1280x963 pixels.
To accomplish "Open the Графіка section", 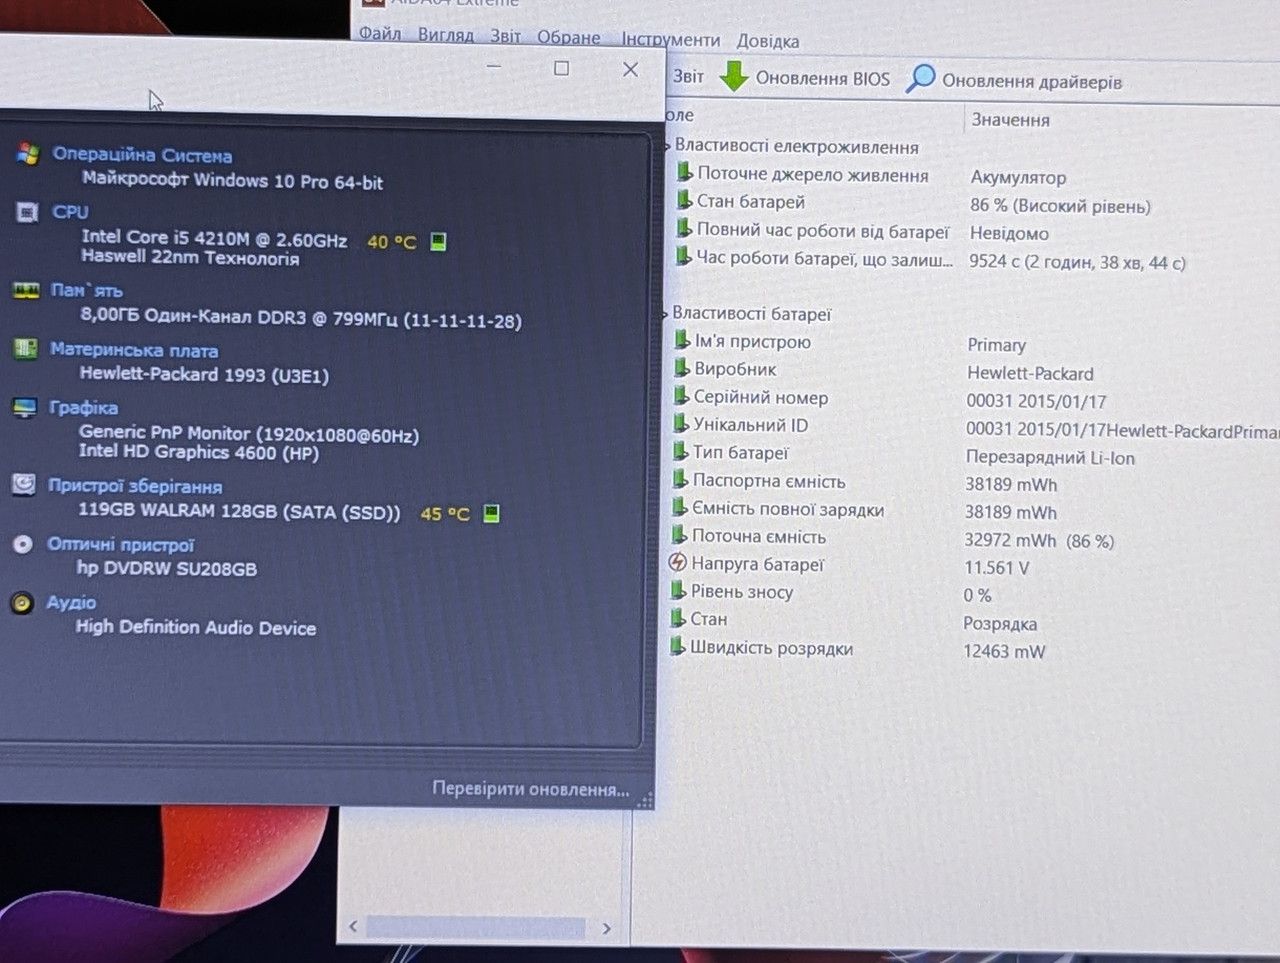I will point(84,408).
